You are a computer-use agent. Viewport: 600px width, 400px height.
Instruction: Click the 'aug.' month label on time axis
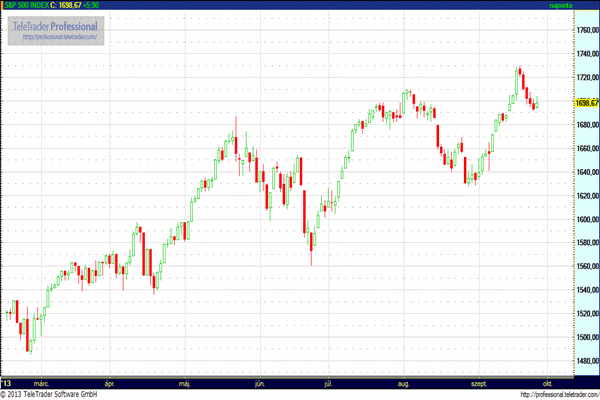404,383
